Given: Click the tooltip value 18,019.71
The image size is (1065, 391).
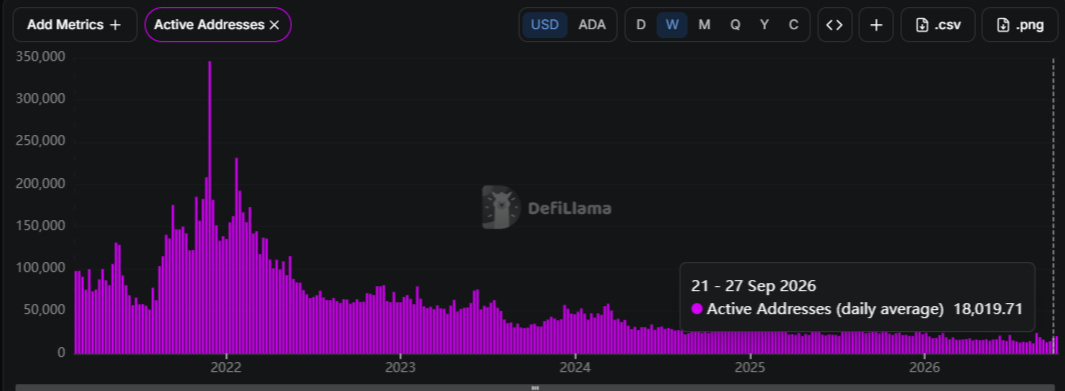Looking at the screenshot, I should point(988,309).
